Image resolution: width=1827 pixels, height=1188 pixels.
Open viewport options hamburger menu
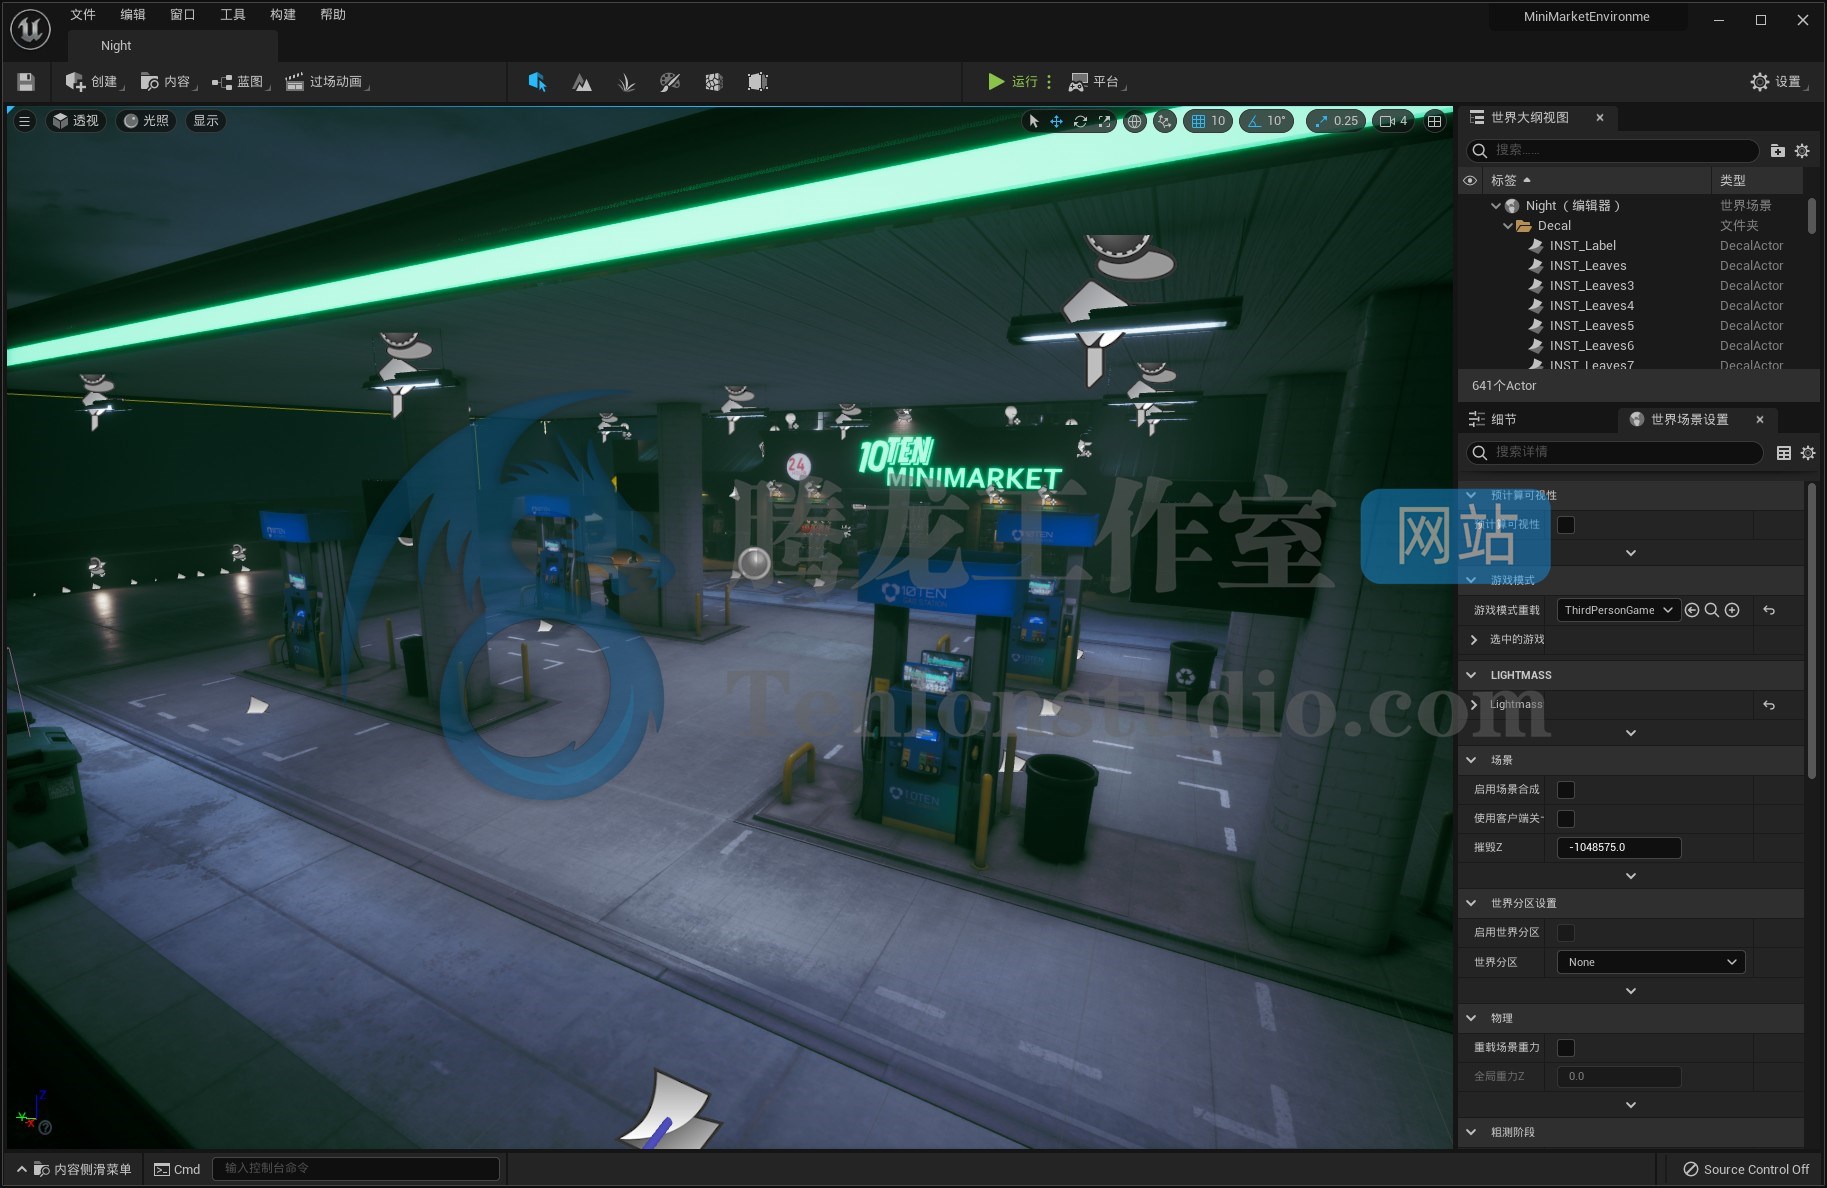[25, 121]
